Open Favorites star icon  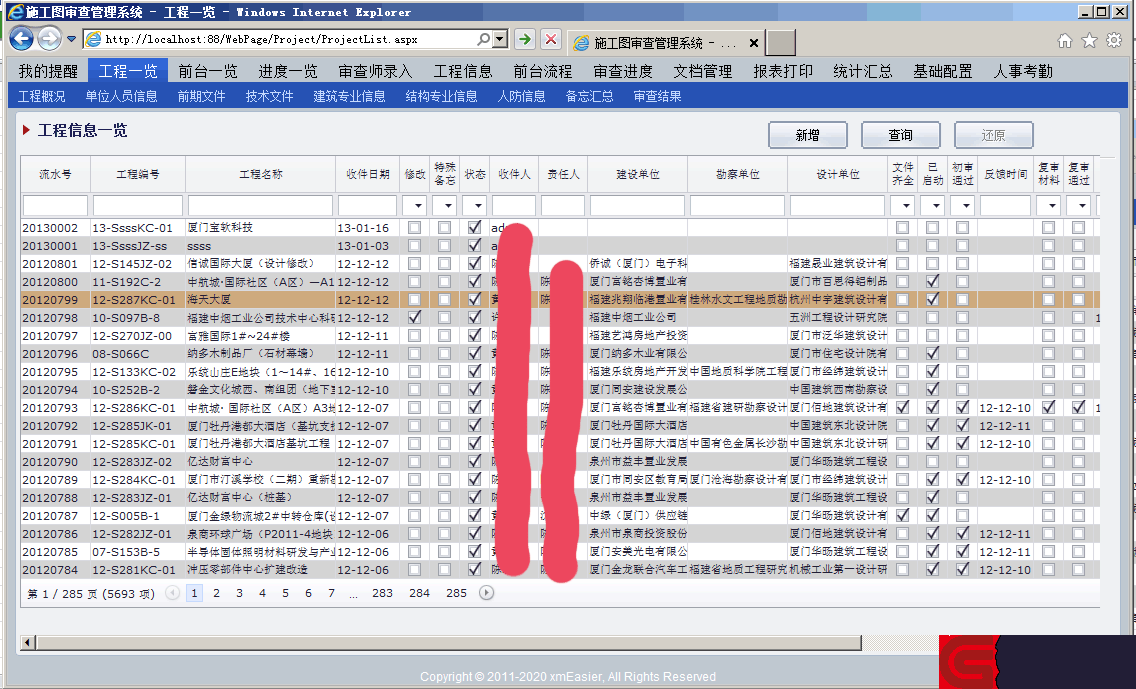pyautogui.click(x=1089, y=41)
